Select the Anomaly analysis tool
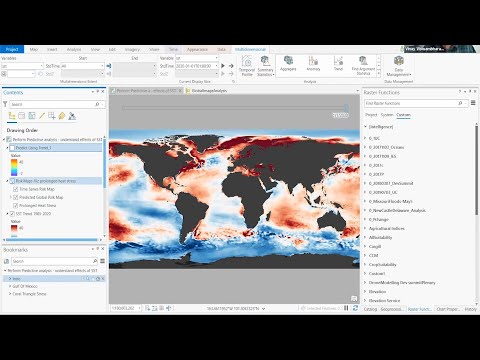 (313, 63)
